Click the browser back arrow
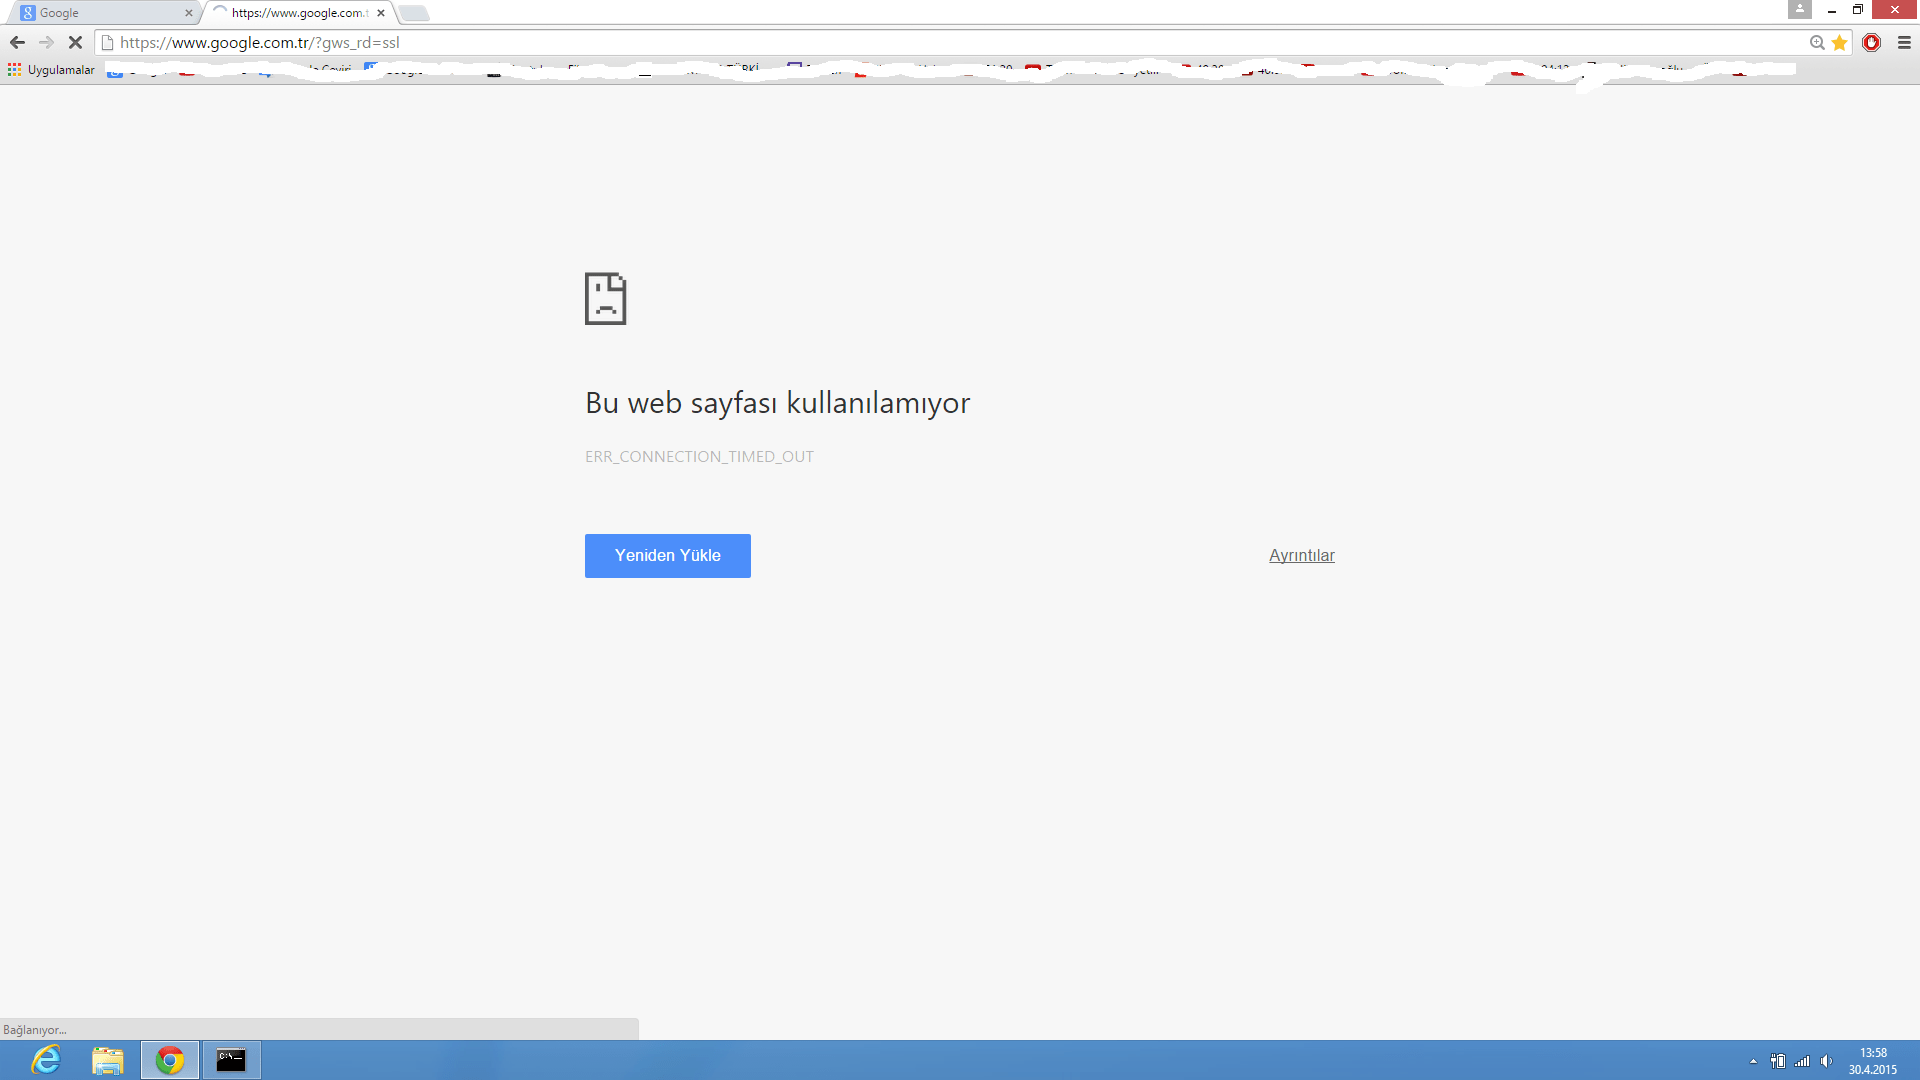The image size is (1920, 1080). [17, 42]
